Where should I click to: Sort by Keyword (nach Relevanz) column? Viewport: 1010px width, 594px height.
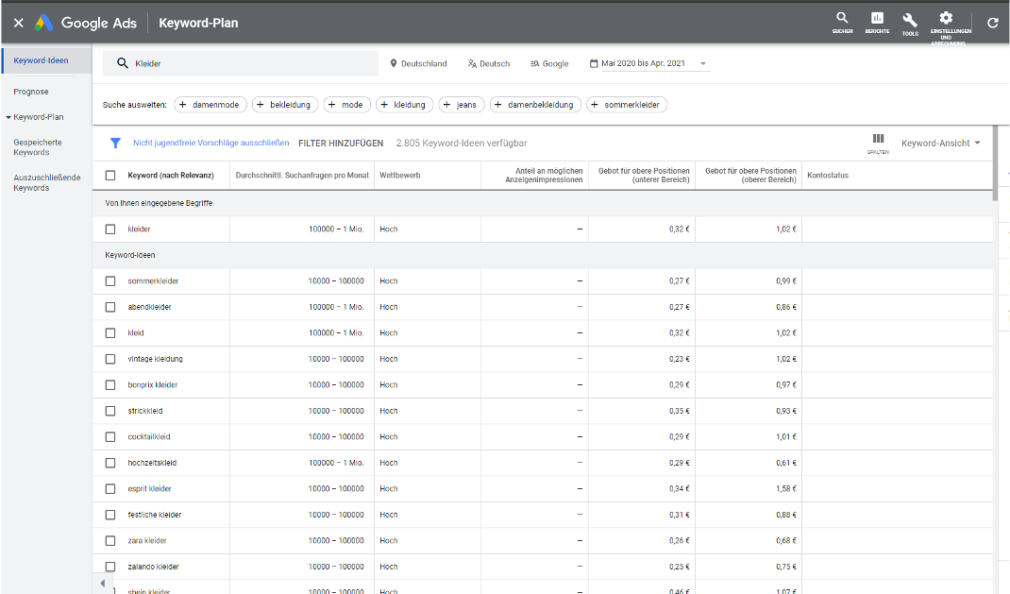point(171,175)
